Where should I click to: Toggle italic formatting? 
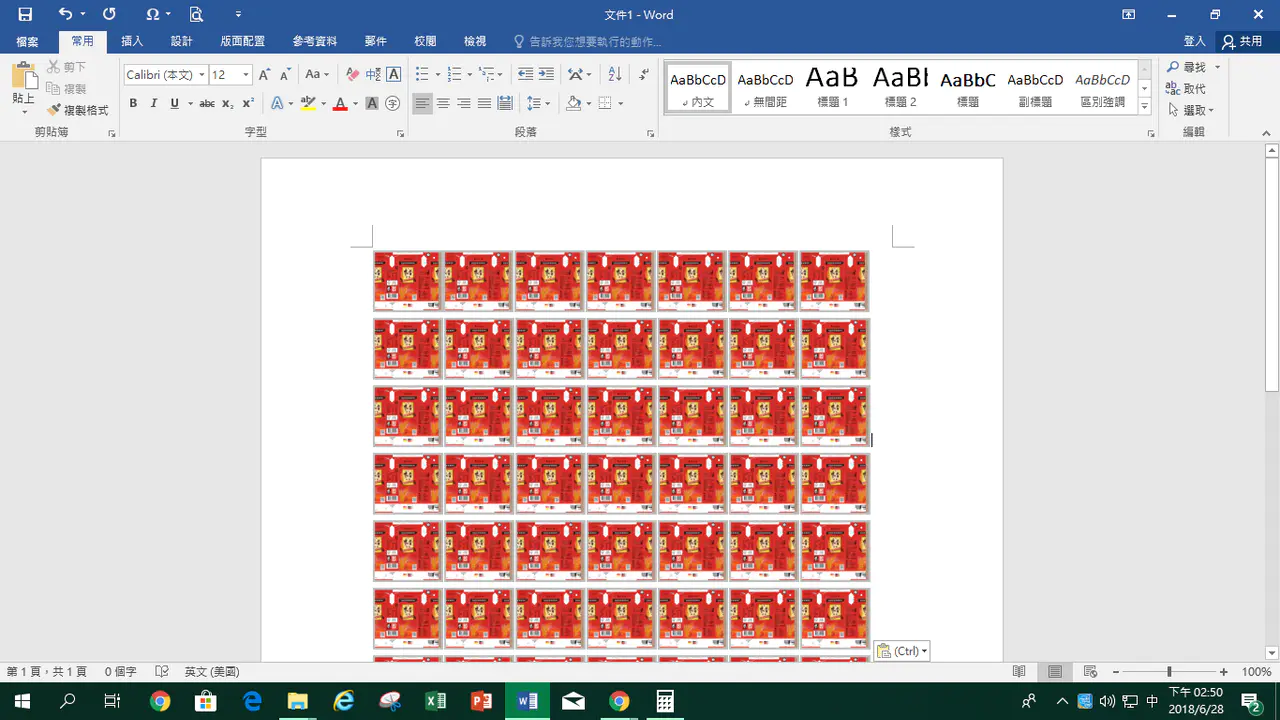154,104
